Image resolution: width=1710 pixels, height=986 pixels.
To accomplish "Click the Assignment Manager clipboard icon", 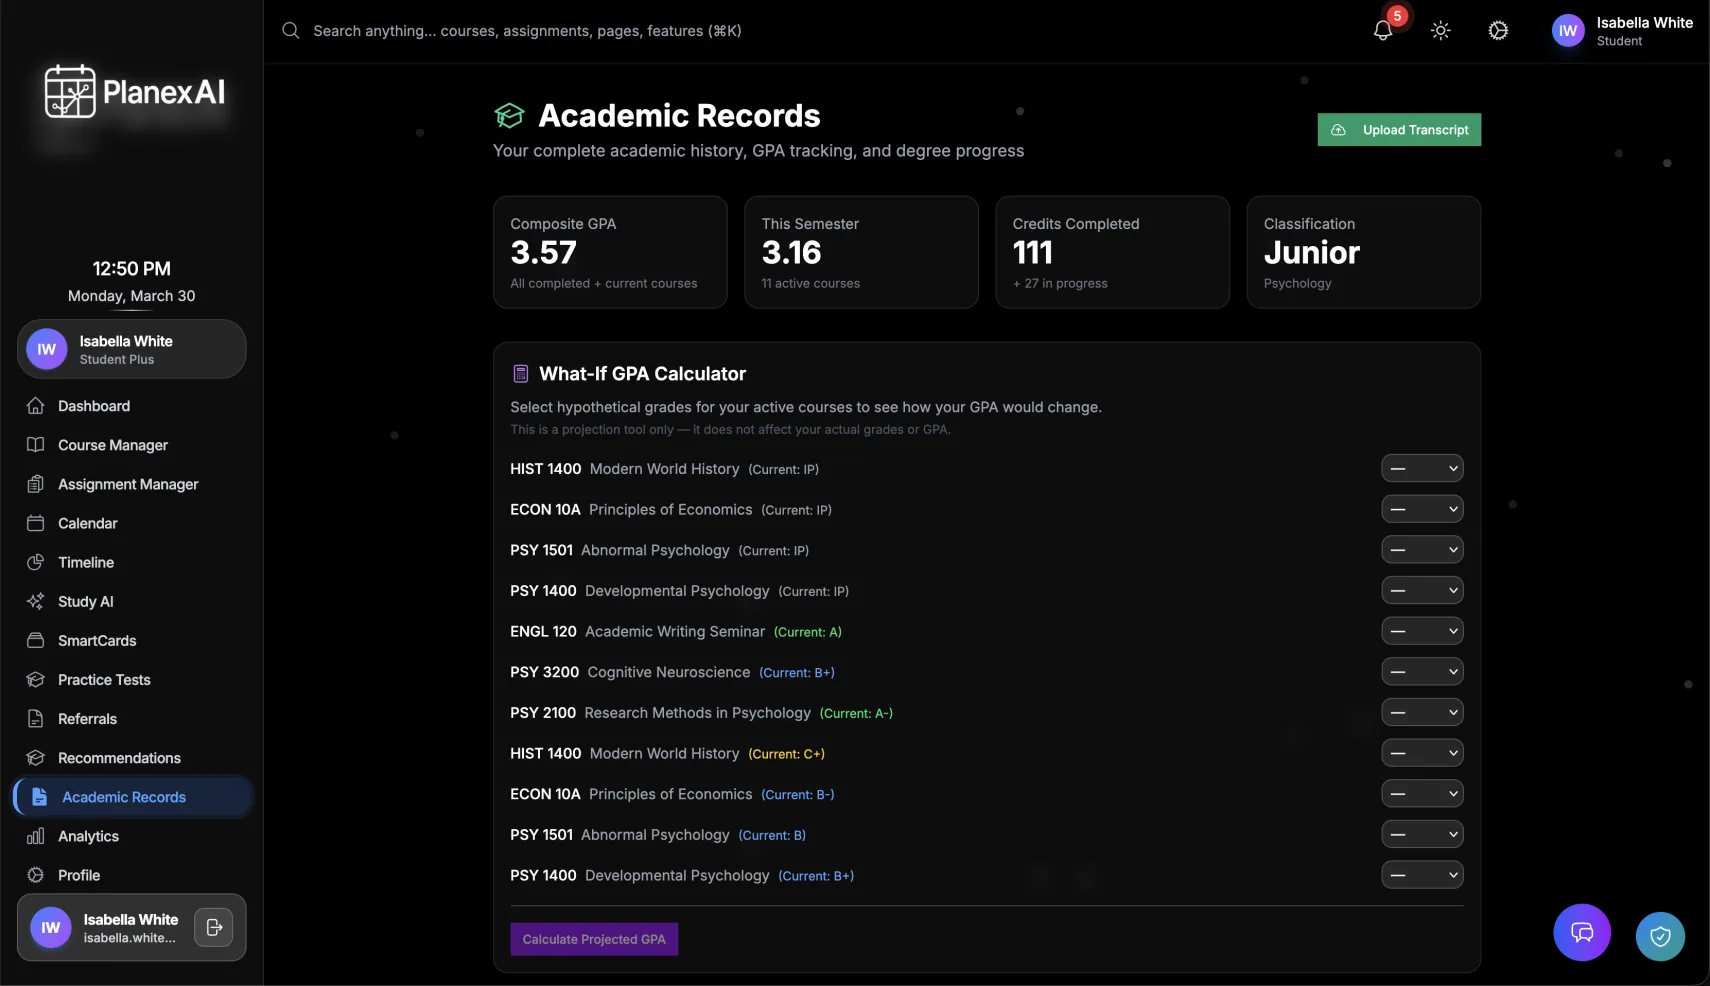I will coord(36,484).
